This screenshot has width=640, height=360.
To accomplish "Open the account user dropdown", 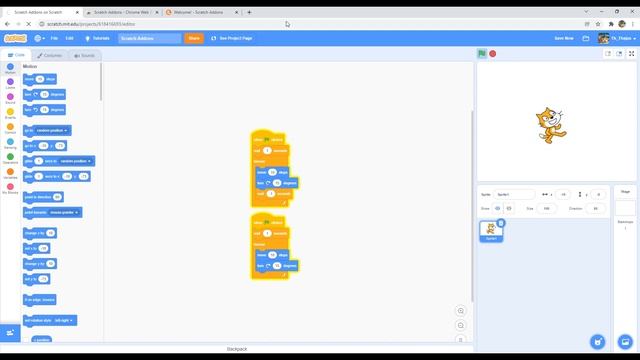I will (x=617, y=38).
